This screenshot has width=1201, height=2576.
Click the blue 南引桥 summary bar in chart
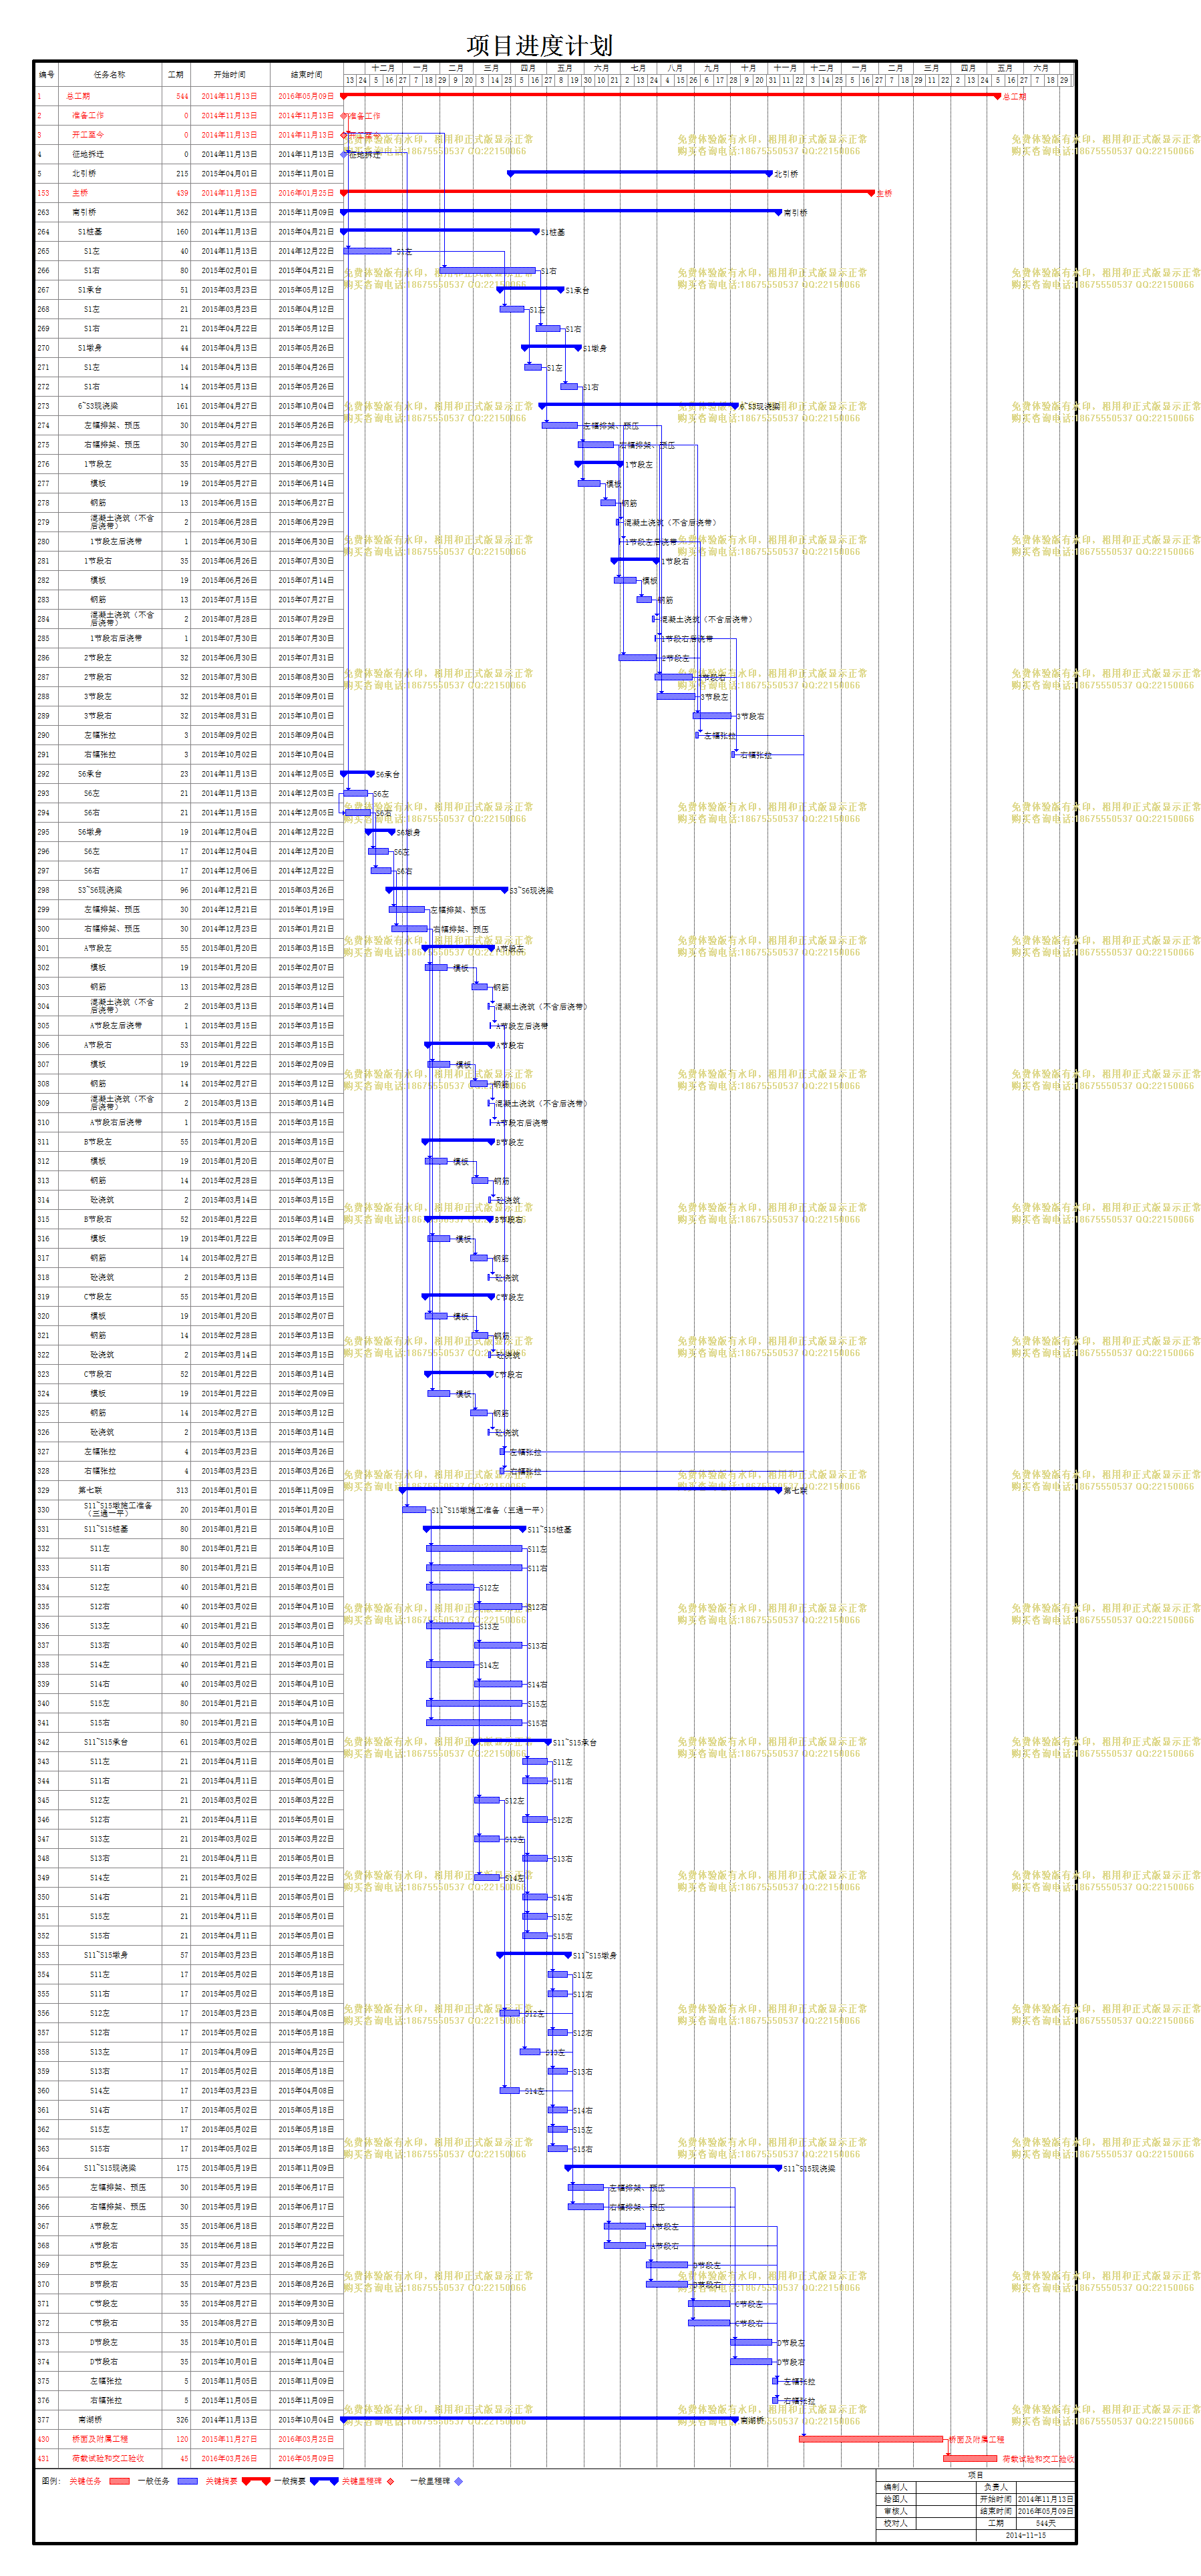coord(561,211)
